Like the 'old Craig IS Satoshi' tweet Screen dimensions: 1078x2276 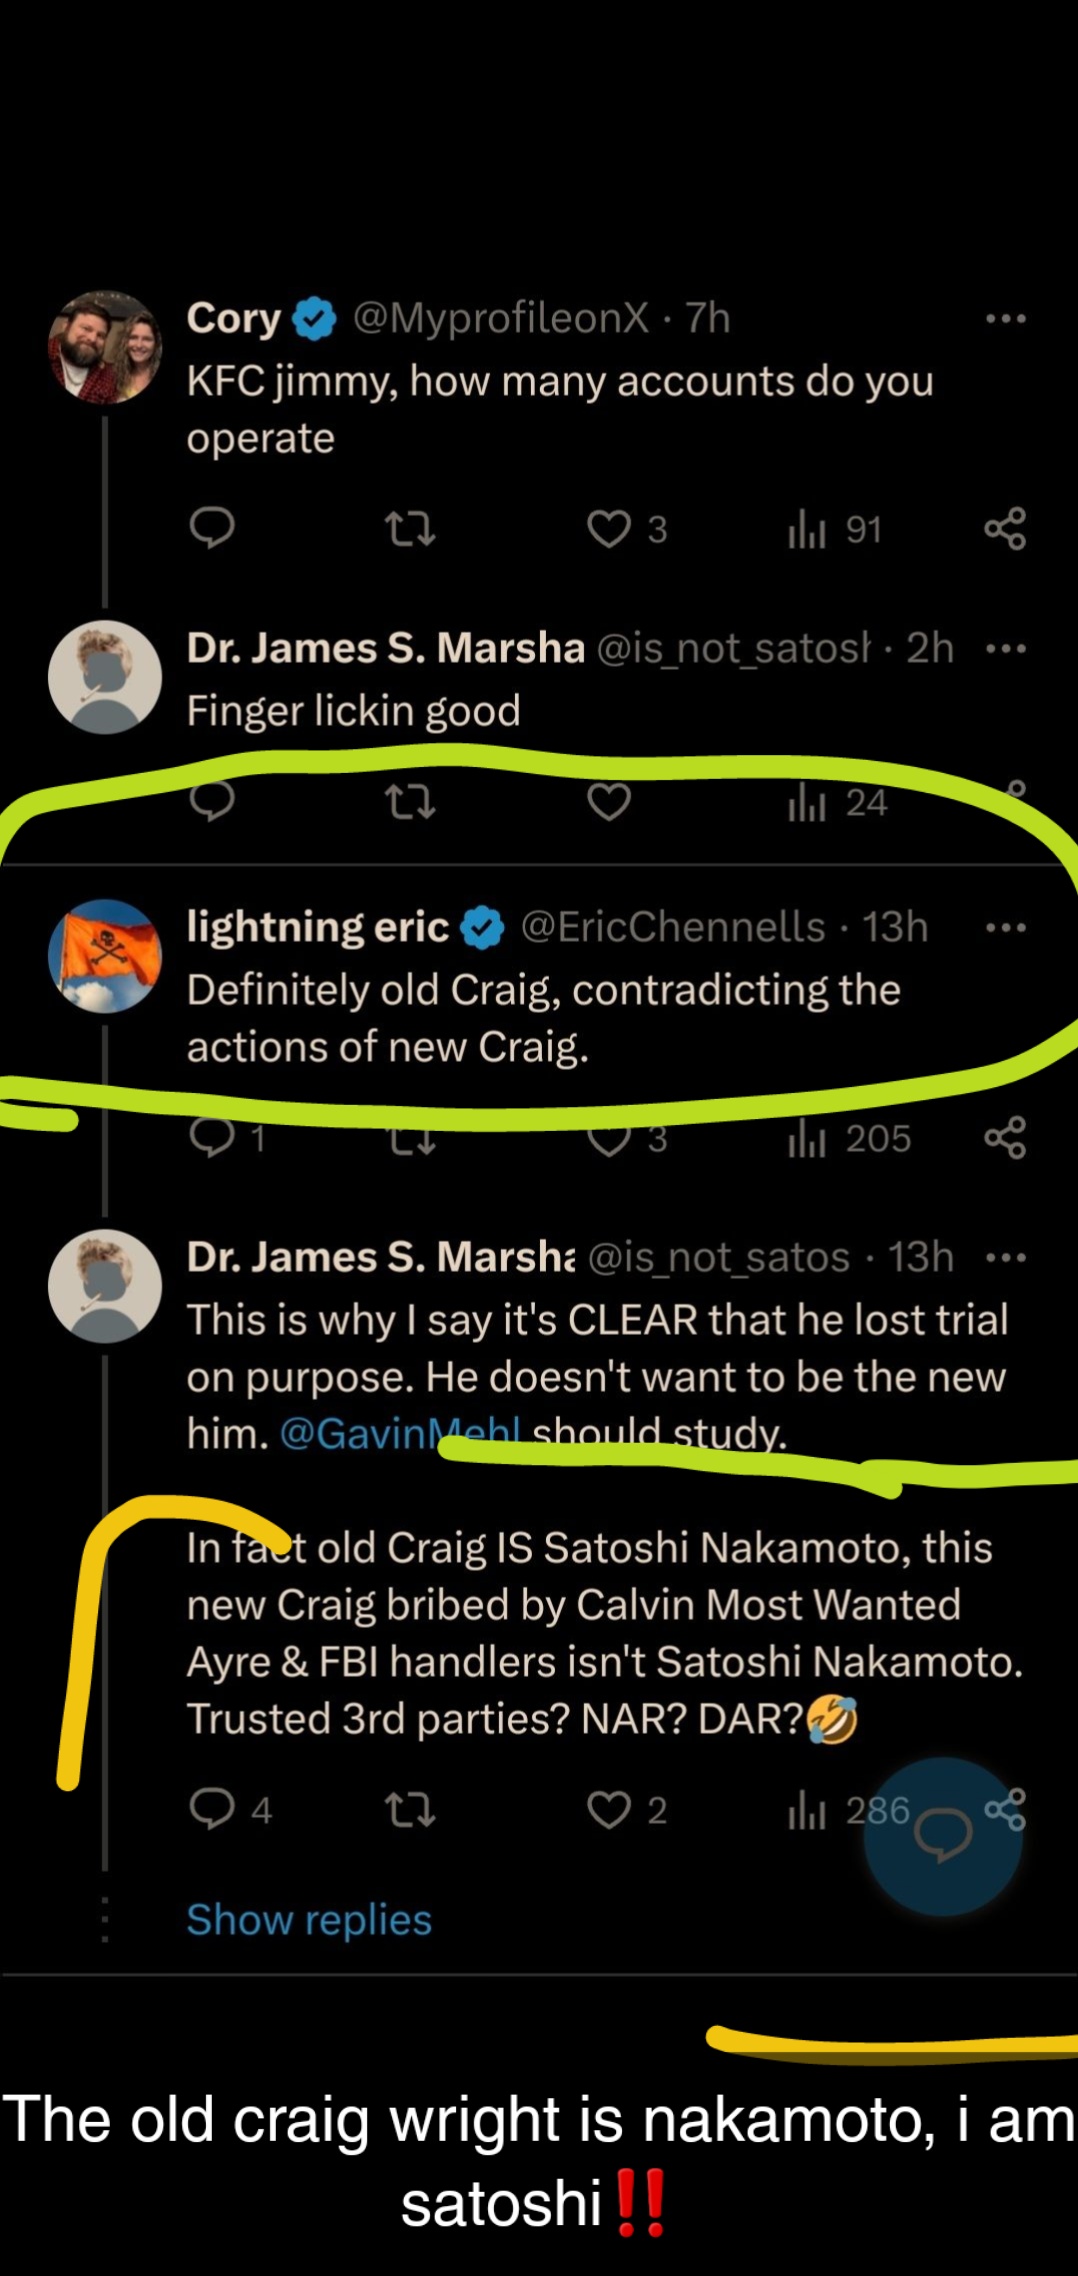click(609, 1810)
